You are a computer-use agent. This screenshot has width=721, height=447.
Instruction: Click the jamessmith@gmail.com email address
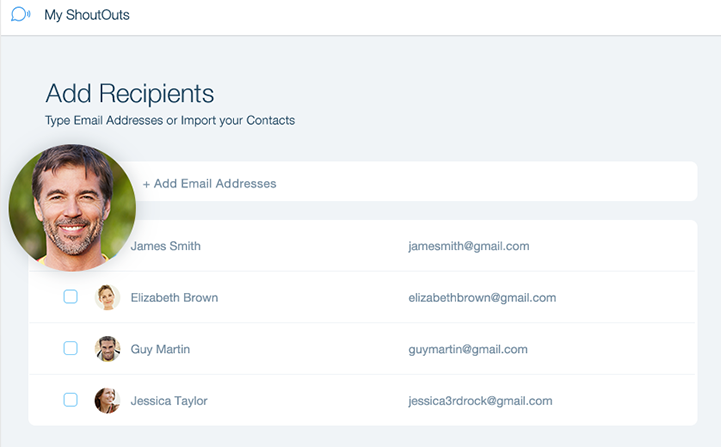point(468,246)
